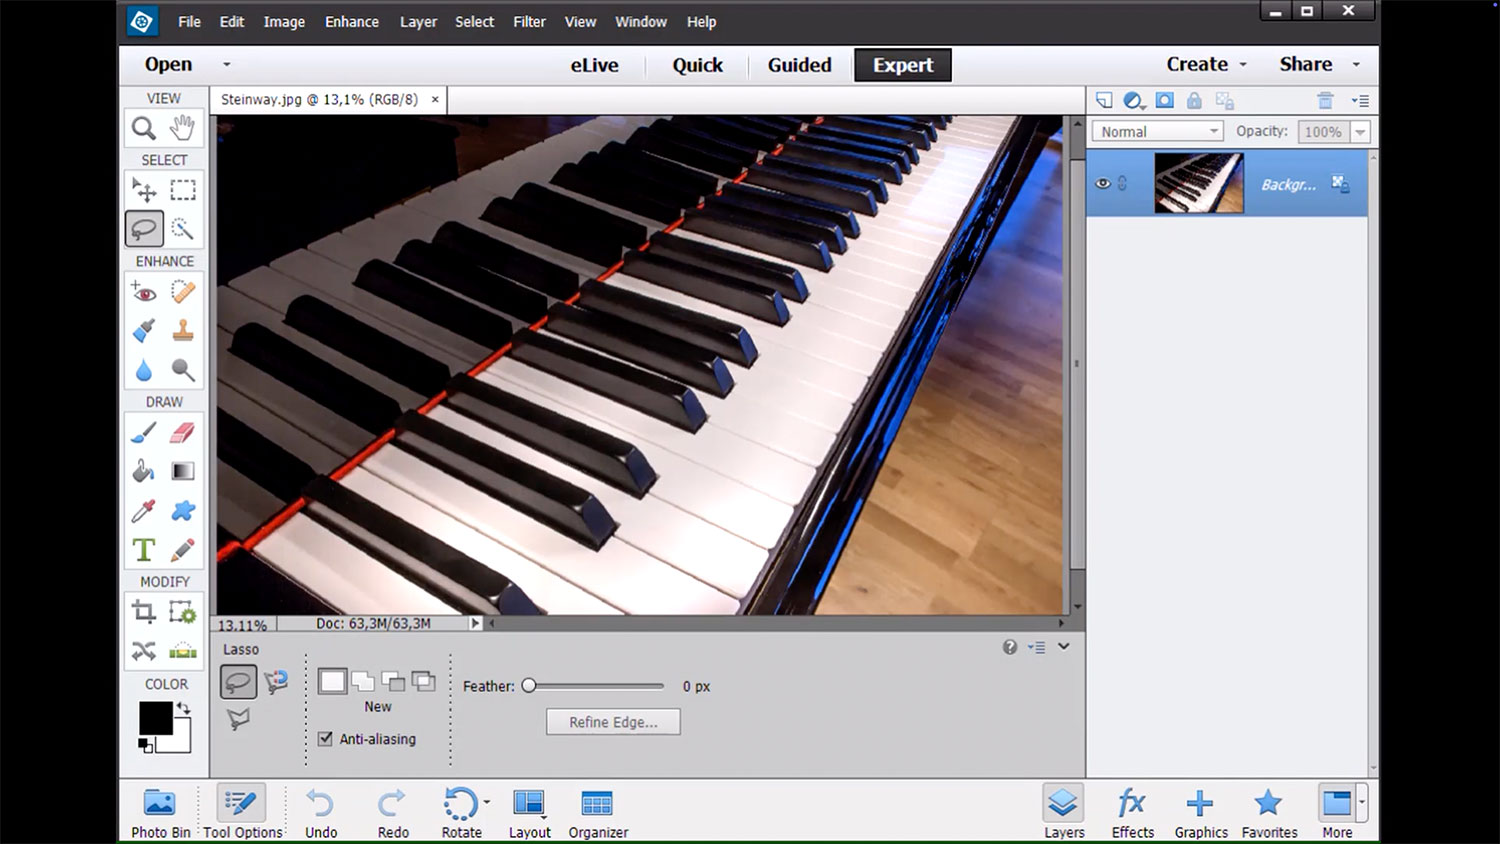Click the Feather slider handle

pyautogui.click(x=529, y=686)
